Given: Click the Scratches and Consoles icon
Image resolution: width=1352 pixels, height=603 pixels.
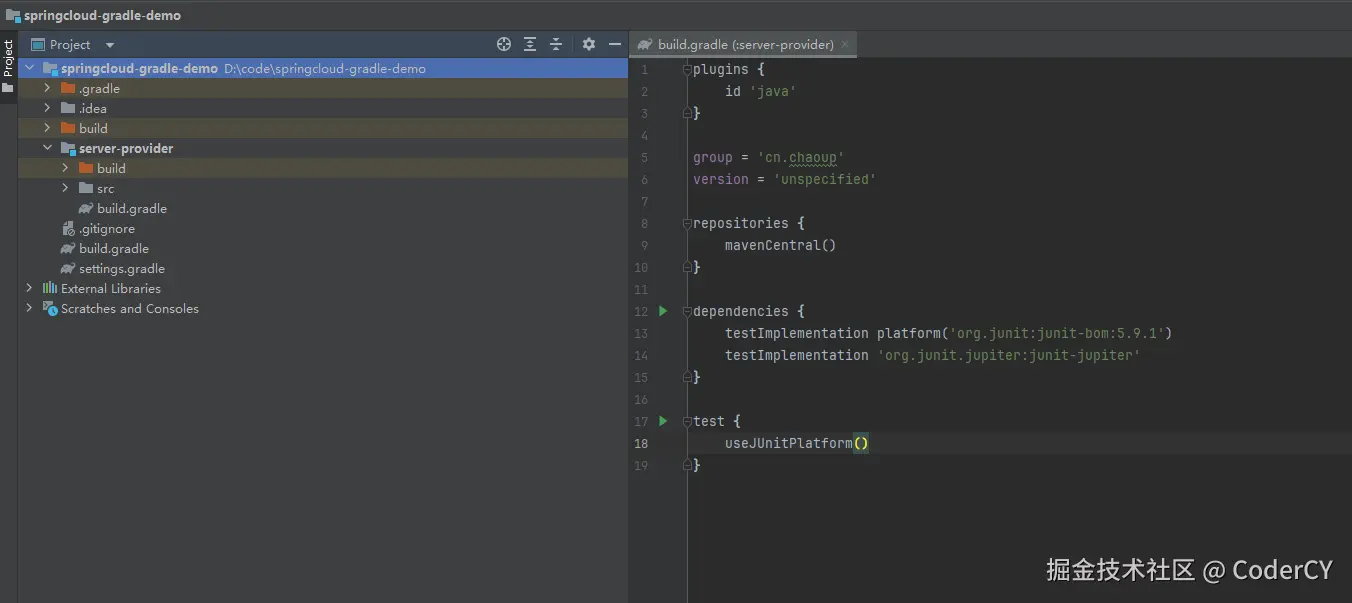Looking at the screenshot, I should click(x=50, y=309).
